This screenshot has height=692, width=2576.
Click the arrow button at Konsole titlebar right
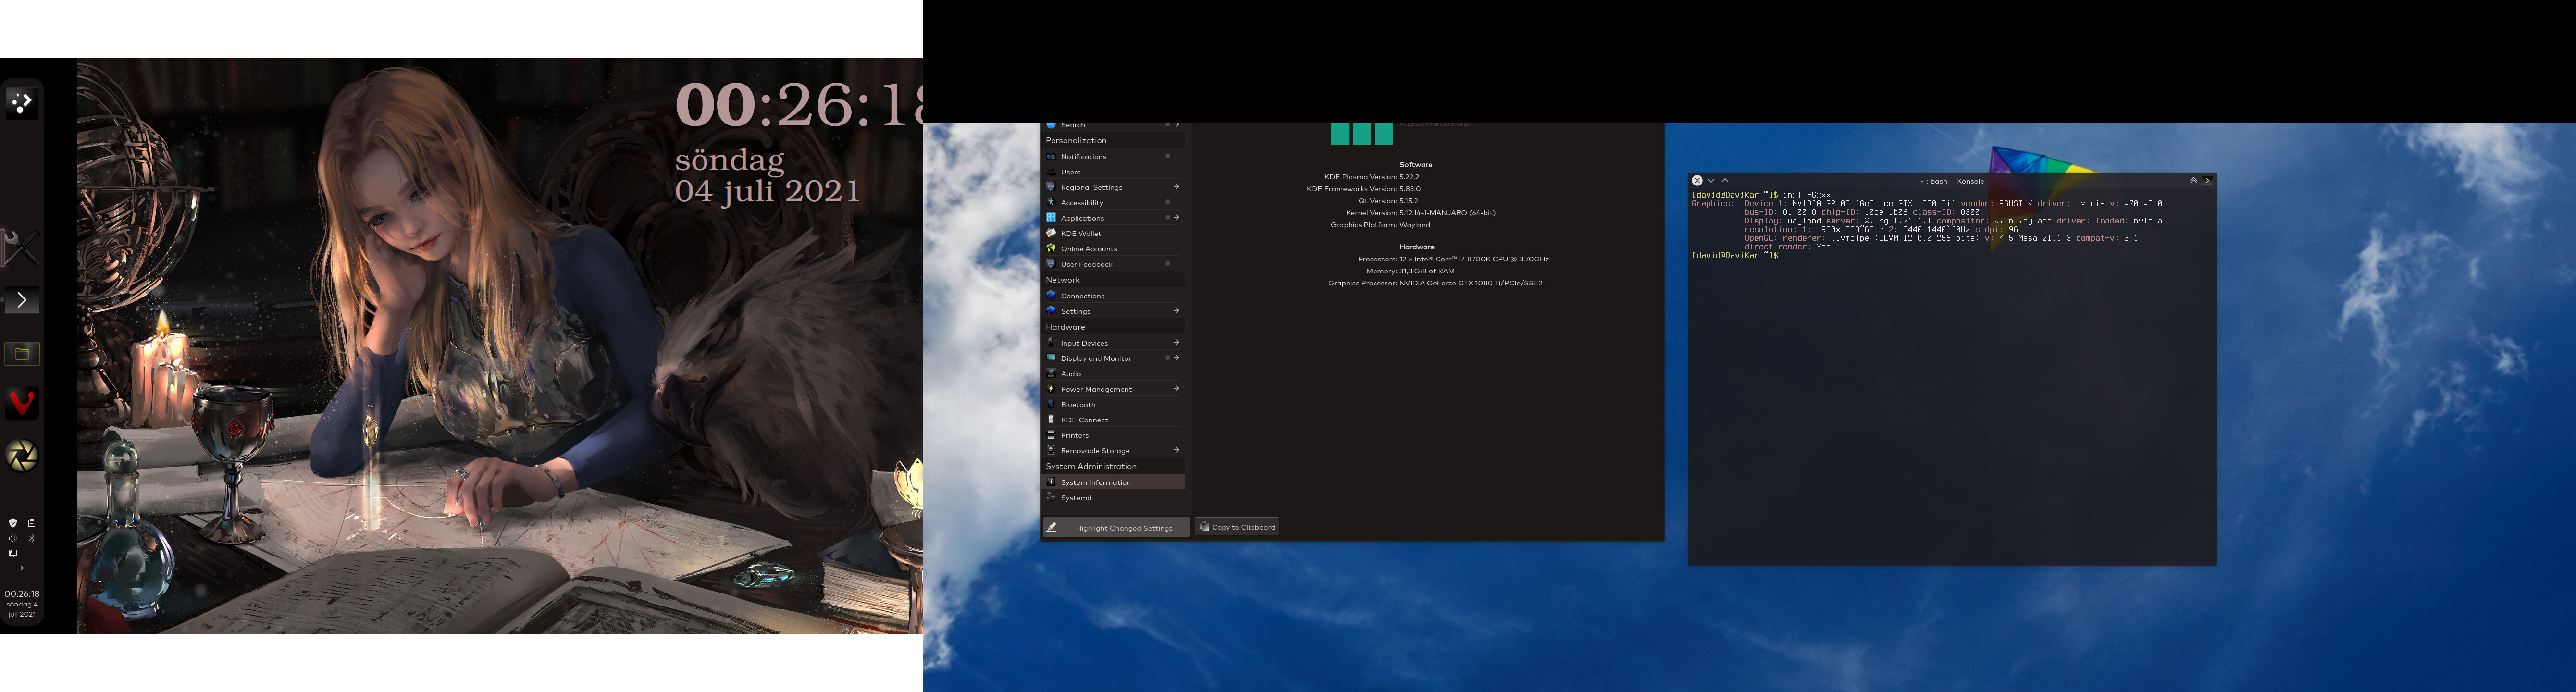(2207, 181)
